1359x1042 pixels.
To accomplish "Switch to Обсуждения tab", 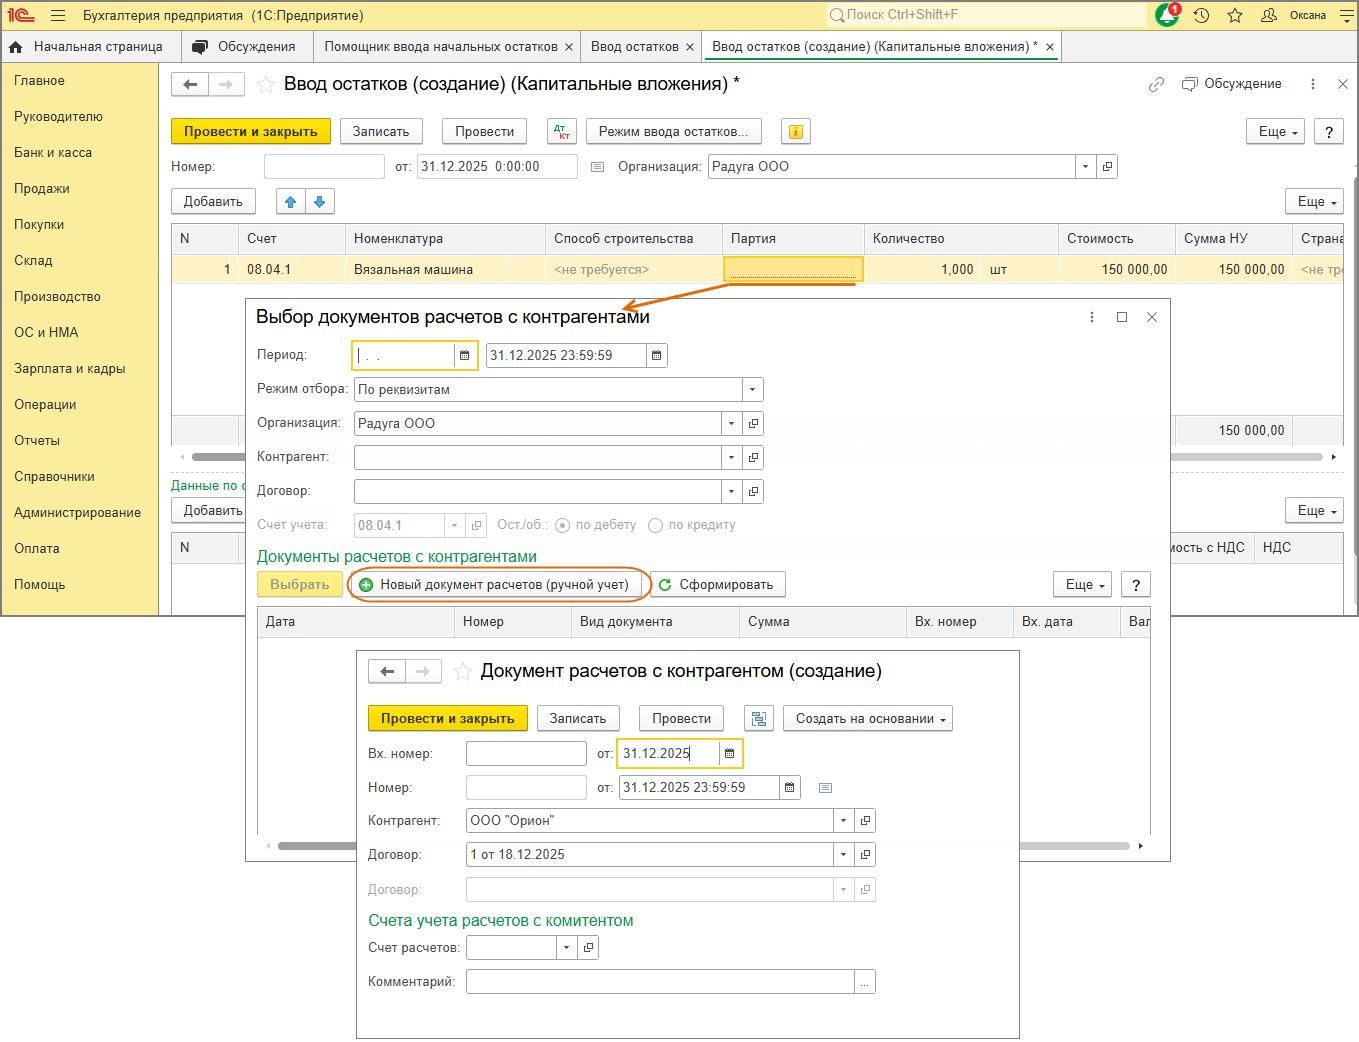I will click(x=247, y=47).
